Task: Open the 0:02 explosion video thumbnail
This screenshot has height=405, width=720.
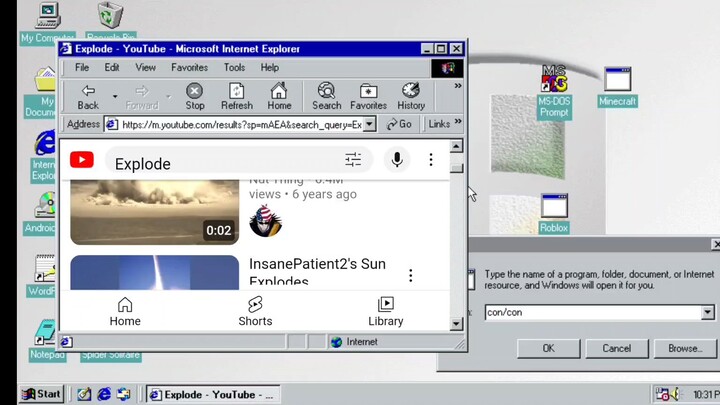Action: 155,212
